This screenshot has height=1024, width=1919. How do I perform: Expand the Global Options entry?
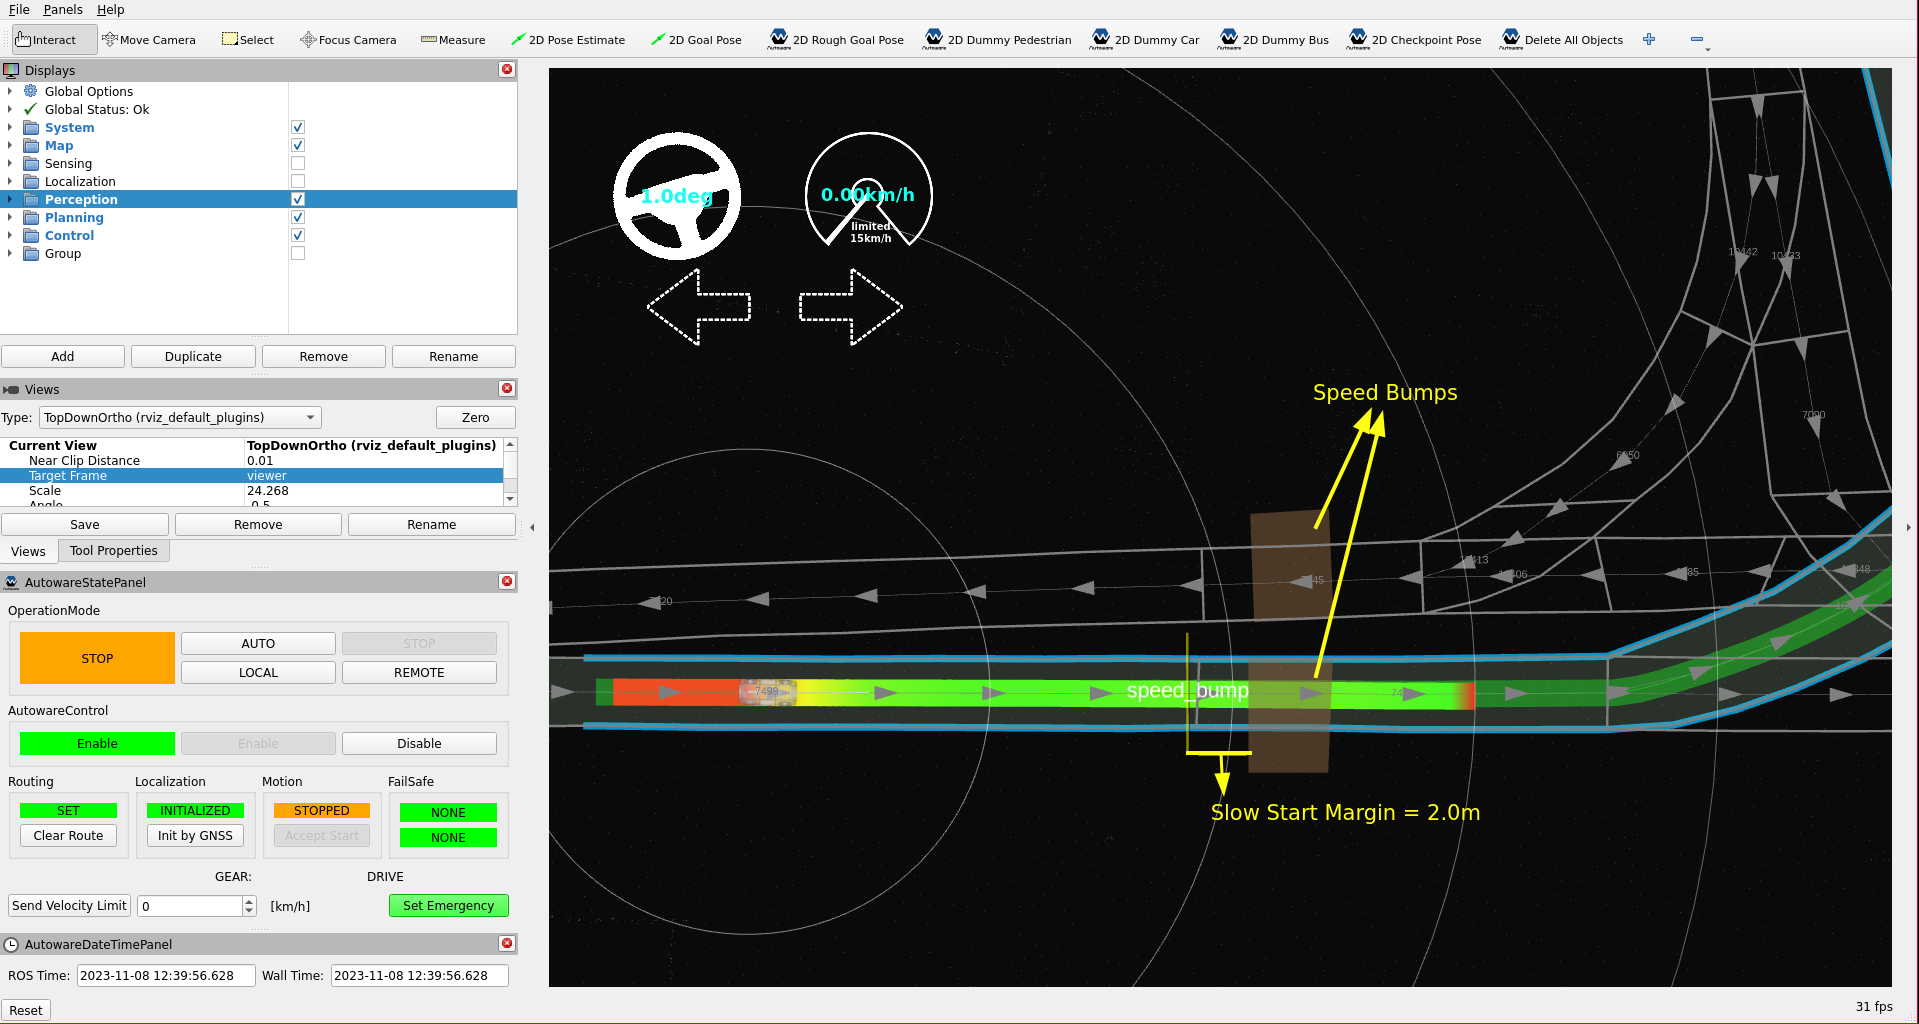pos(10,92)
